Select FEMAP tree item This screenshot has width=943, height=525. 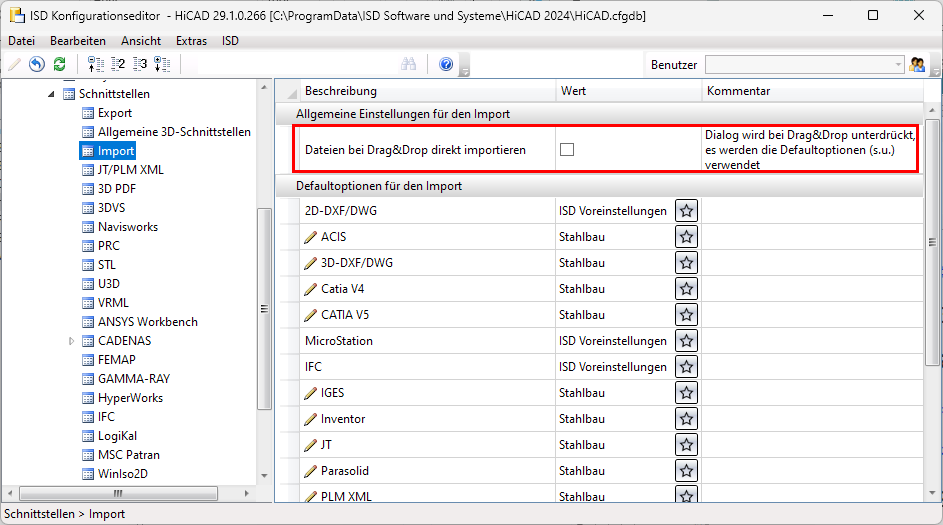[x=116, y=360]
